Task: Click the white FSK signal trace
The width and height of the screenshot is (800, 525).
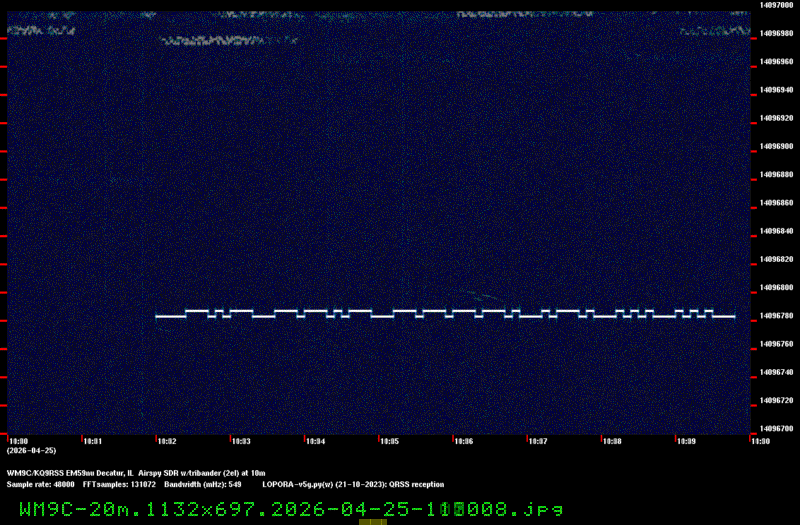Action: coord(445,314)
